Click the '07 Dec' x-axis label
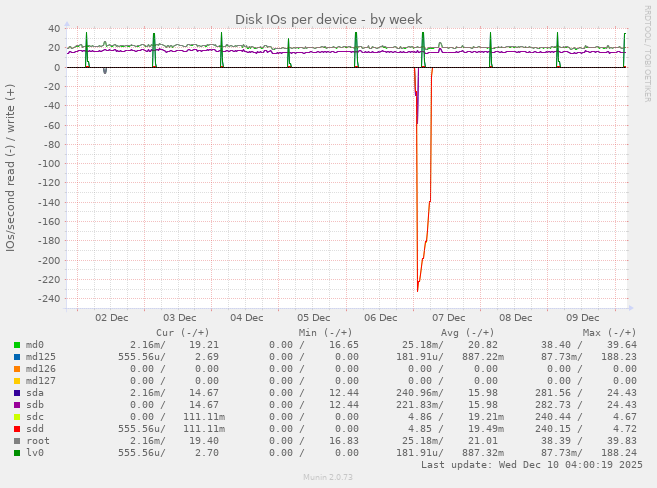This screenshot has height=488, width=657. click(448, 318)
